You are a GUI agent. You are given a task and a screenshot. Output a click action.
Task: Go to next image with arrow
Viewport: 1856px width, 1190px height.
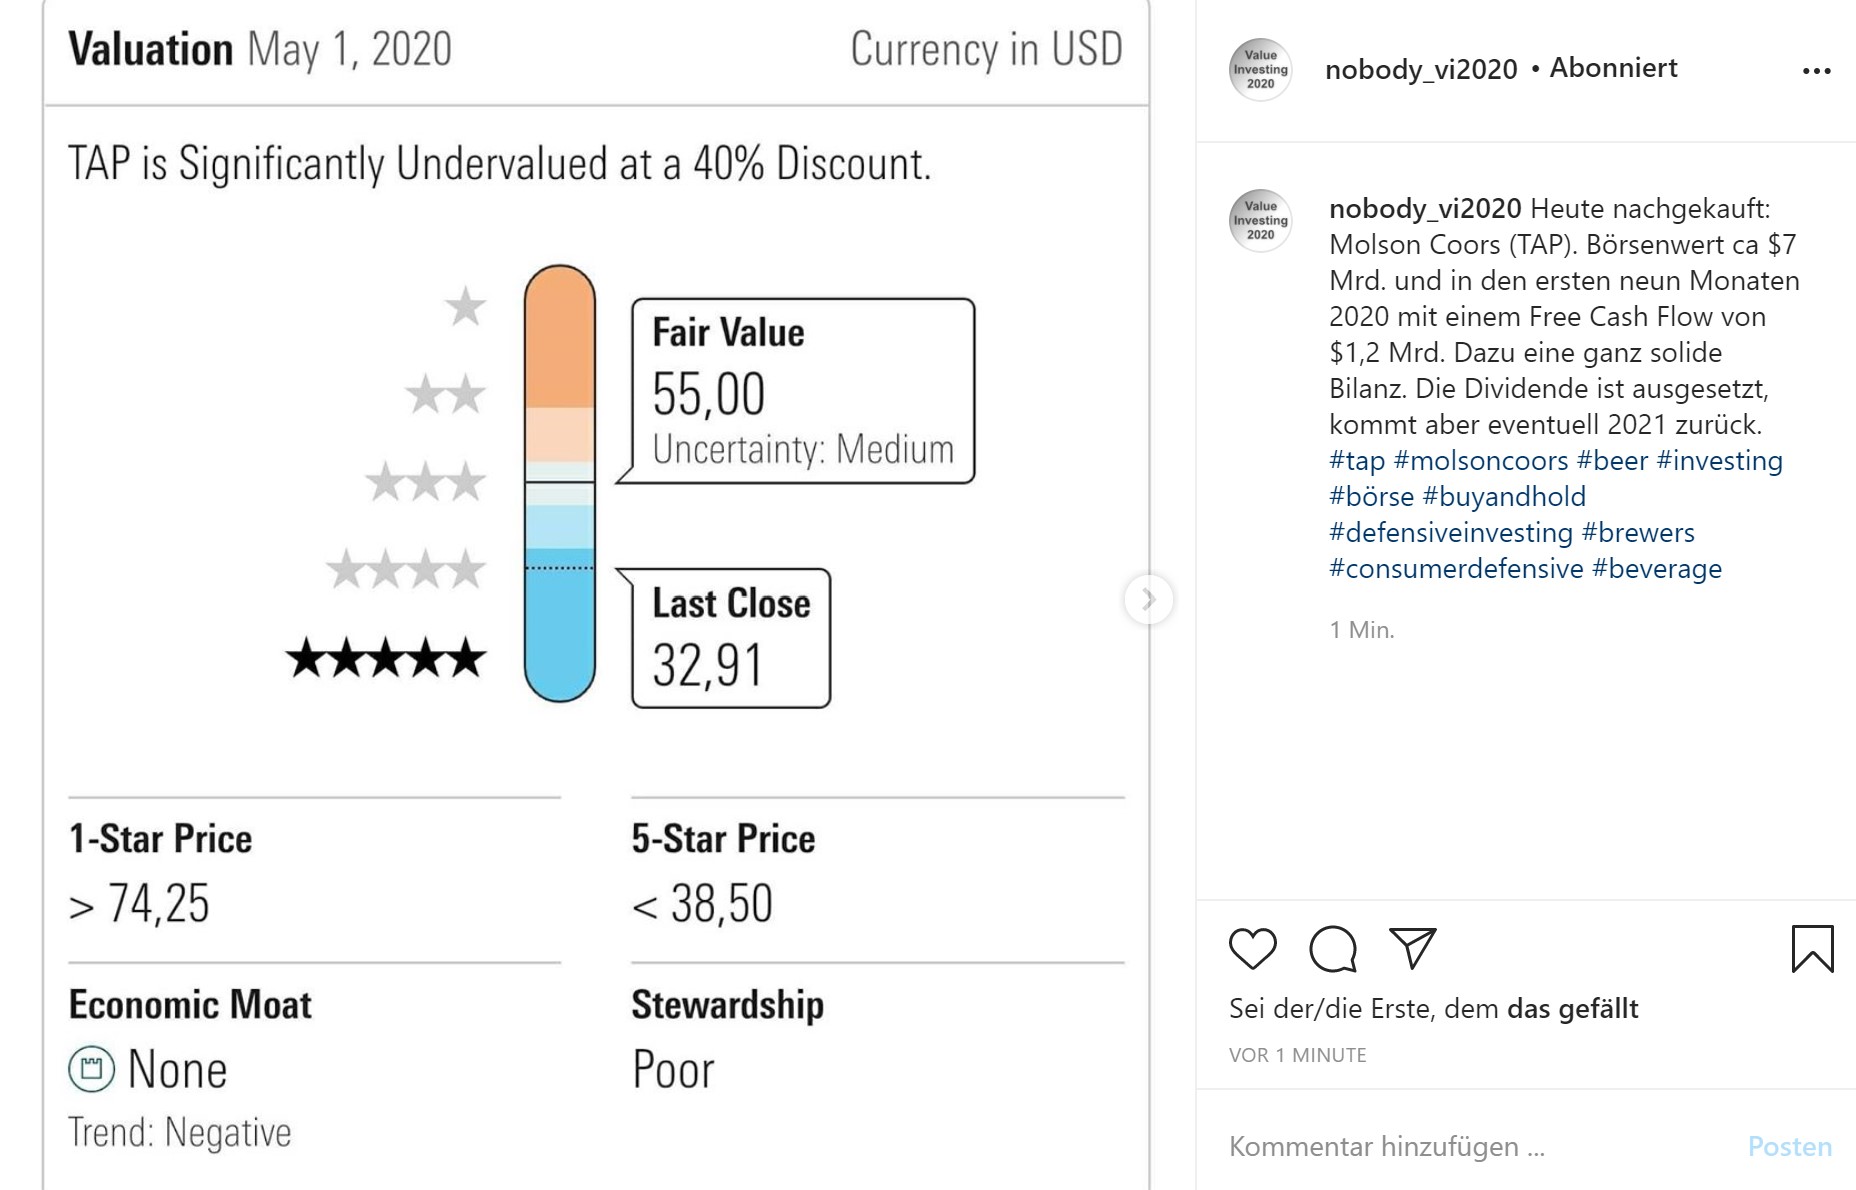coord(1148,600)
